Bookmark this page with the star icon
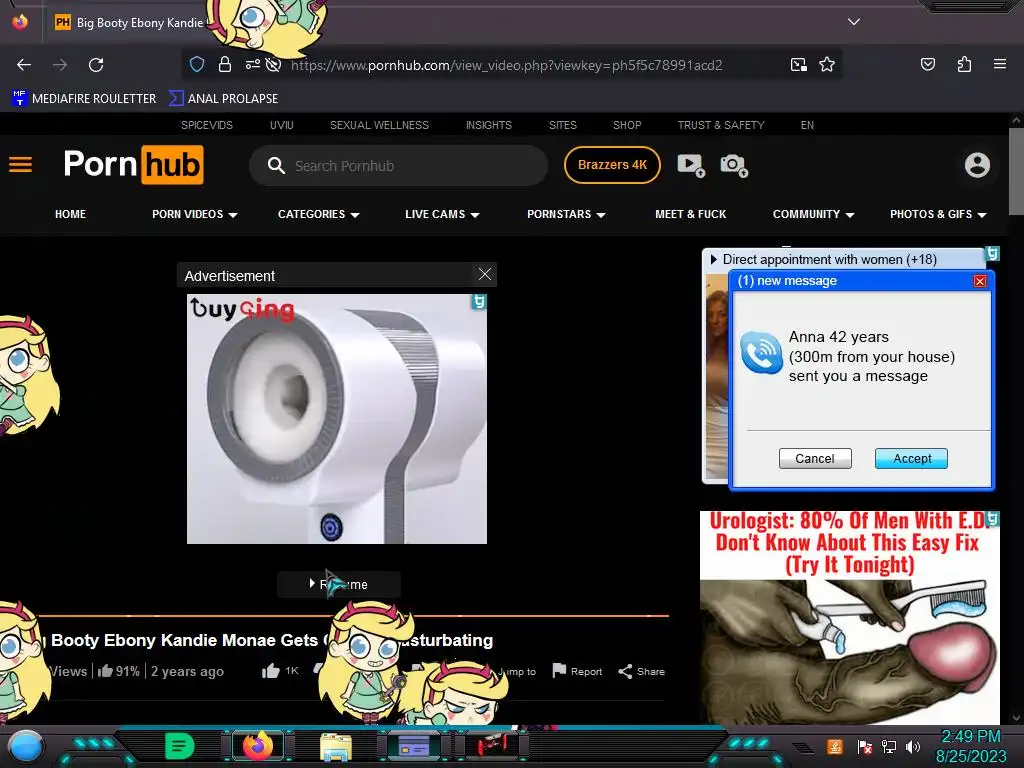 pyautogui.click(x=827, y=64)
